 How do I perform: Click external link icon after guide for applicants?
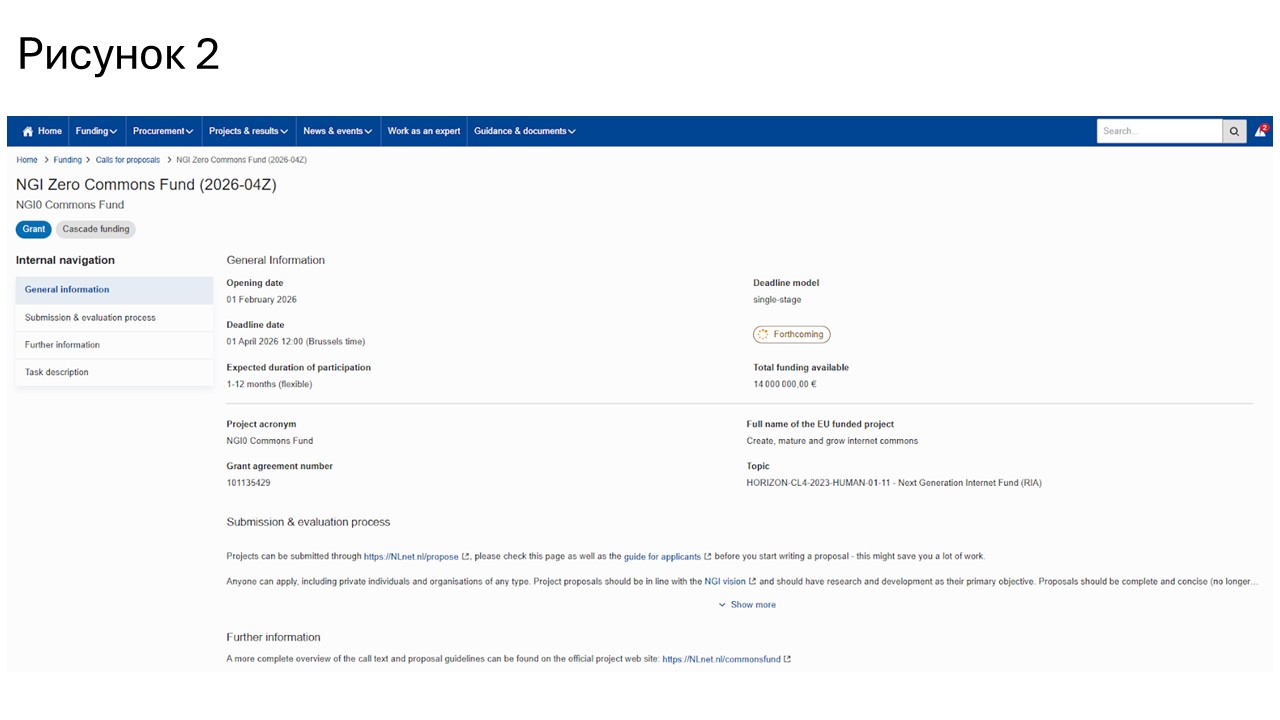coord(708,557)
